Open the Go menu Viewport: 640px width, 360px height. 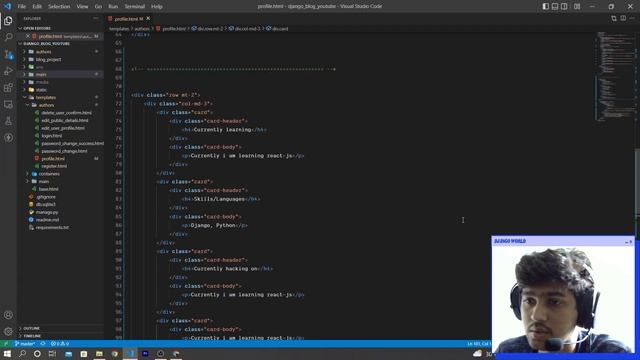tap(98, 6)
